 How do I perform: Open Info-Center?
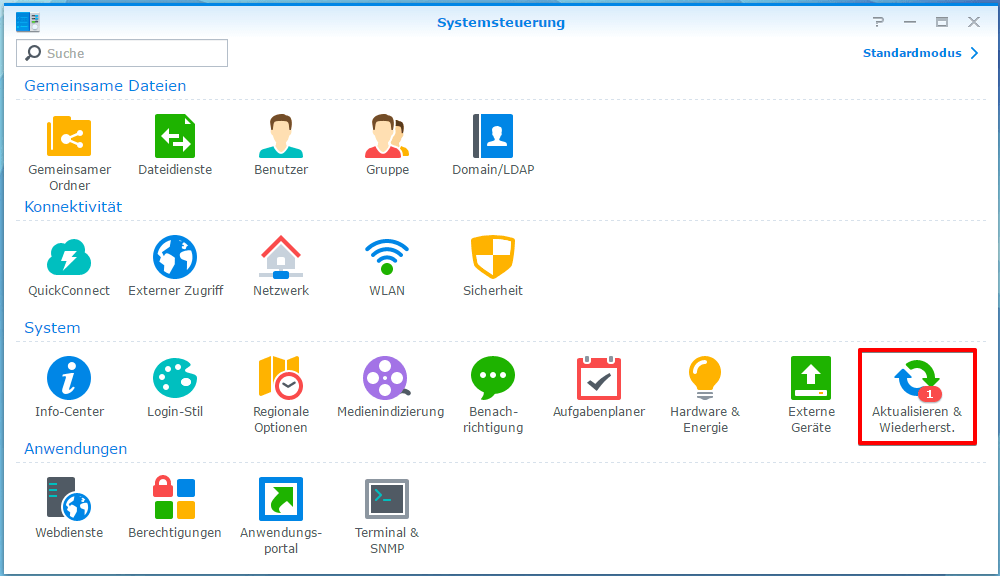tap(69, 378)
